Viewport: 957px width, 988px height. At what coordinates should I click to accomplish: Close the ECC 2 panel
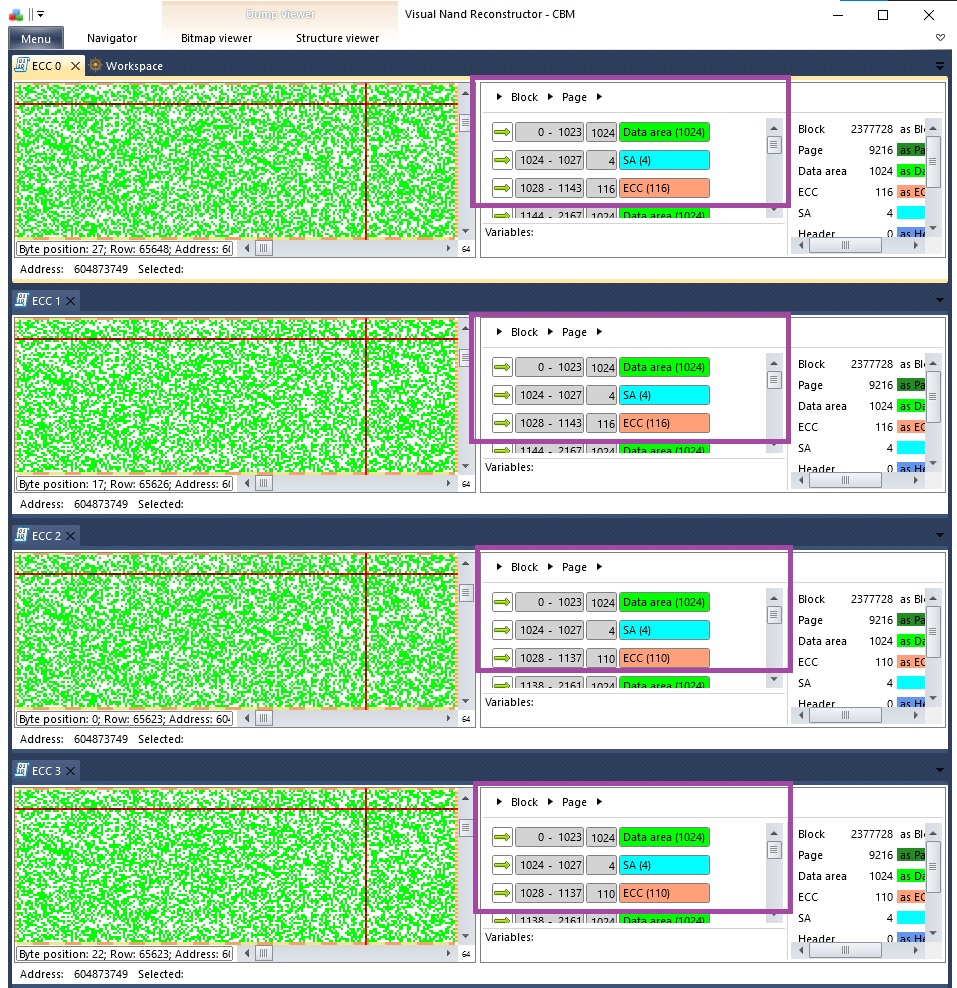71,536
